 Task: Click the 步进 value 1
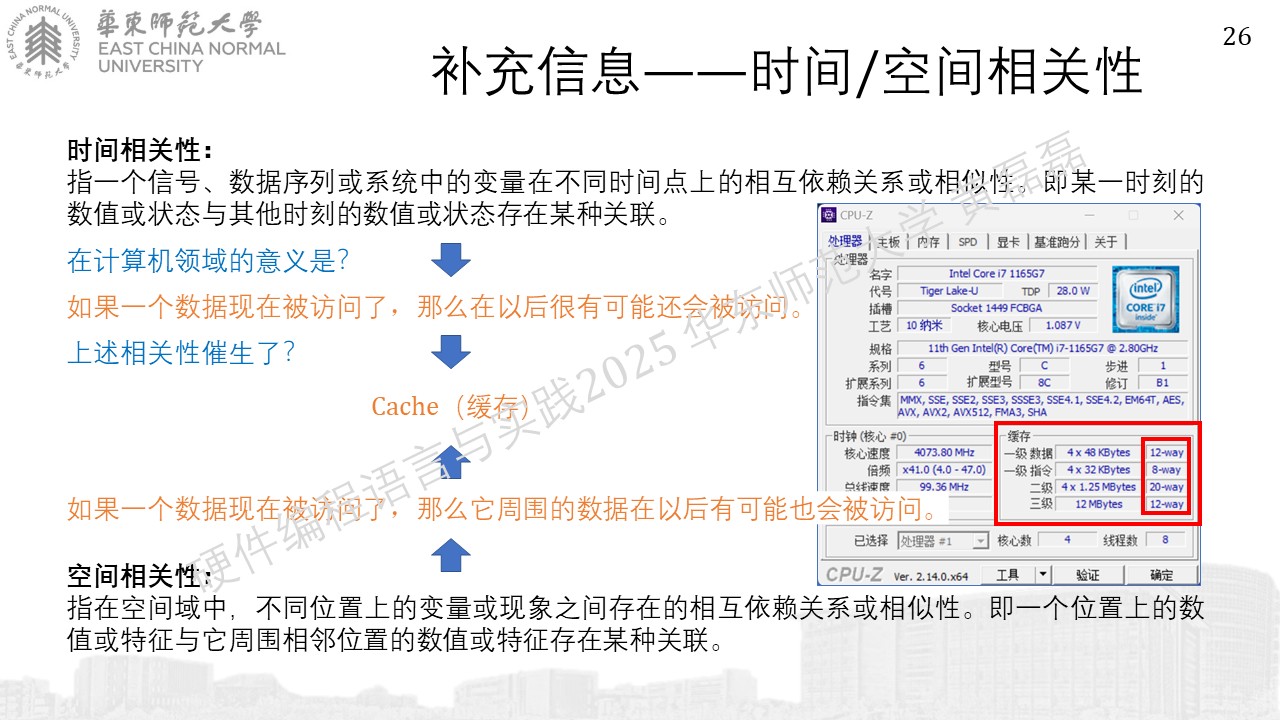point(1162,365)
